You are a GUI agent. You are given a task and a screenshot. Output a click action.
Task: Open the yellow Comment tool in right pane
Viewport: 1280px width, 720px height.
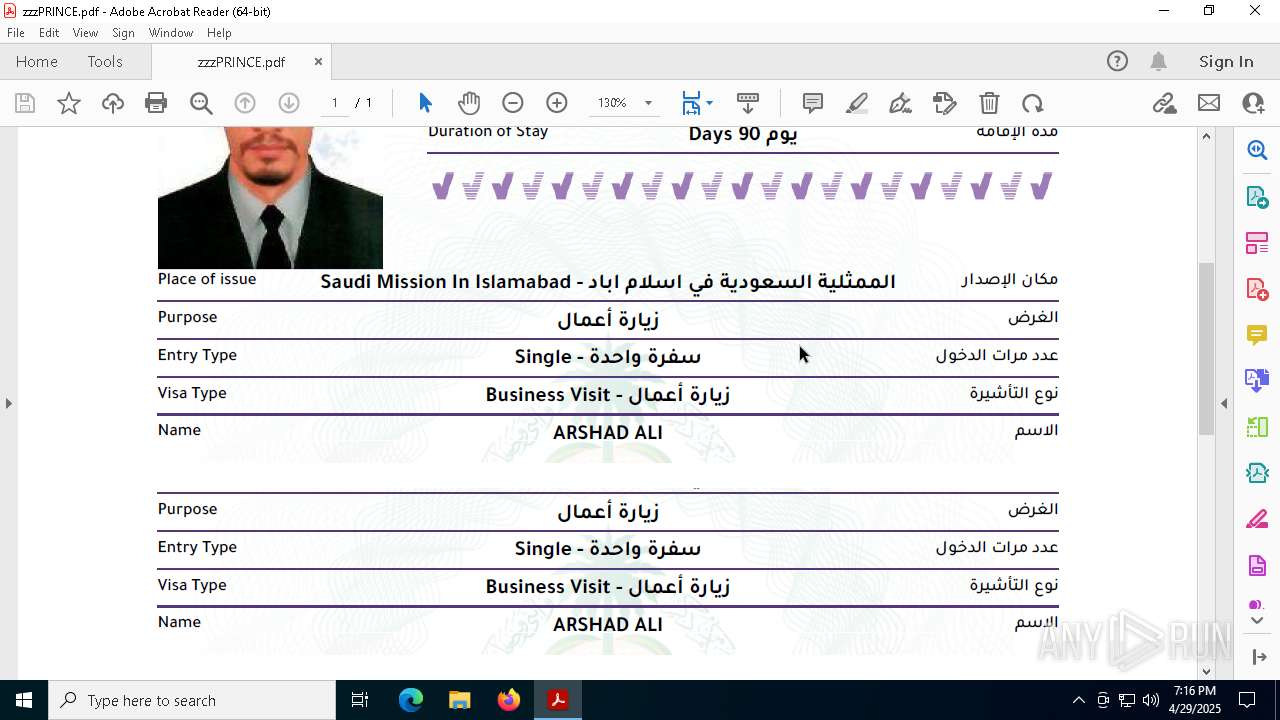(1257, 335)
